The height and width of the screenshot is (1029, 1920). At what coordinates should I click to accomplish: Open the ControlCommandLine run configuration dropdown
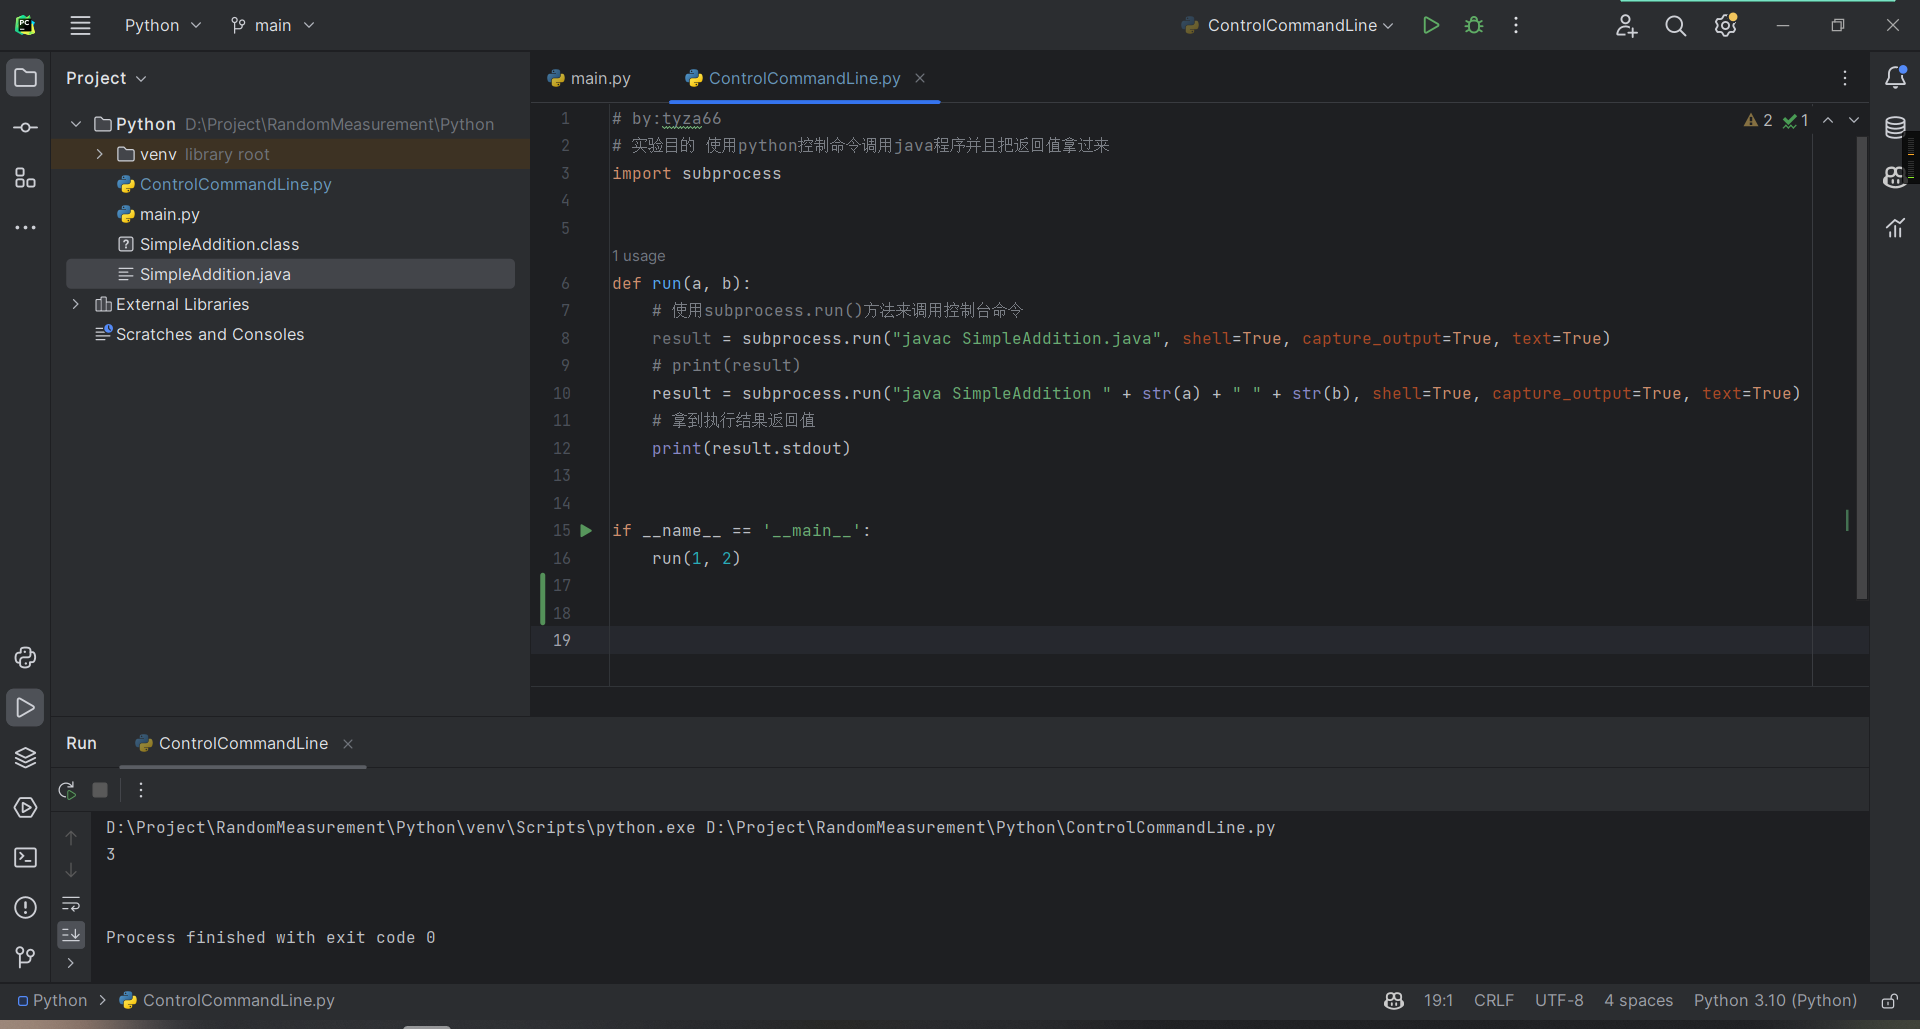1287,25
